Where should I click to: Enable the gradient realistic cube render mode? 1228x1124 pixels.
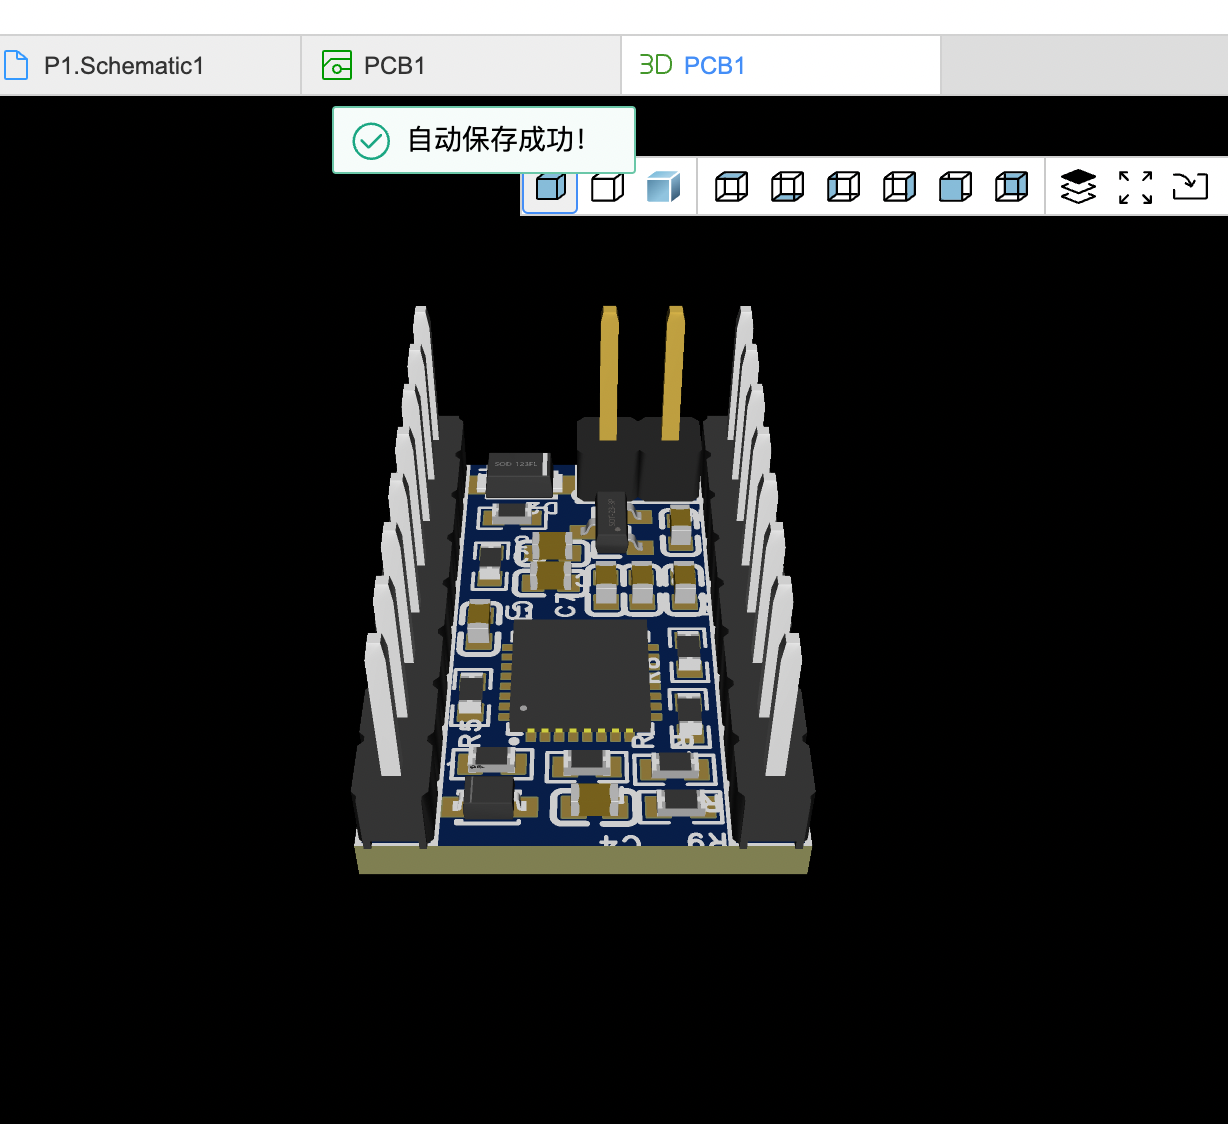point(663,187)
